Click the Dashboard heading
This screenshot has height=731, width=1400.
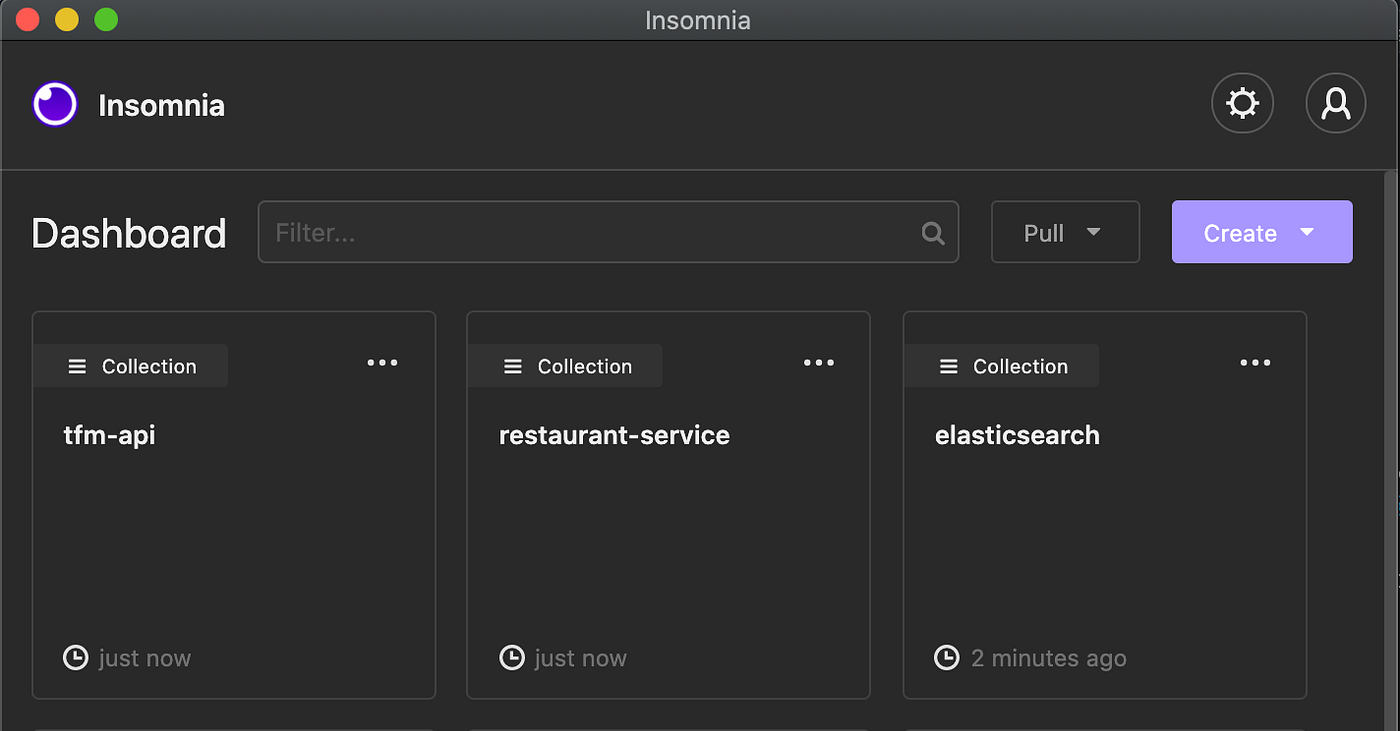(x=129, y=234)
